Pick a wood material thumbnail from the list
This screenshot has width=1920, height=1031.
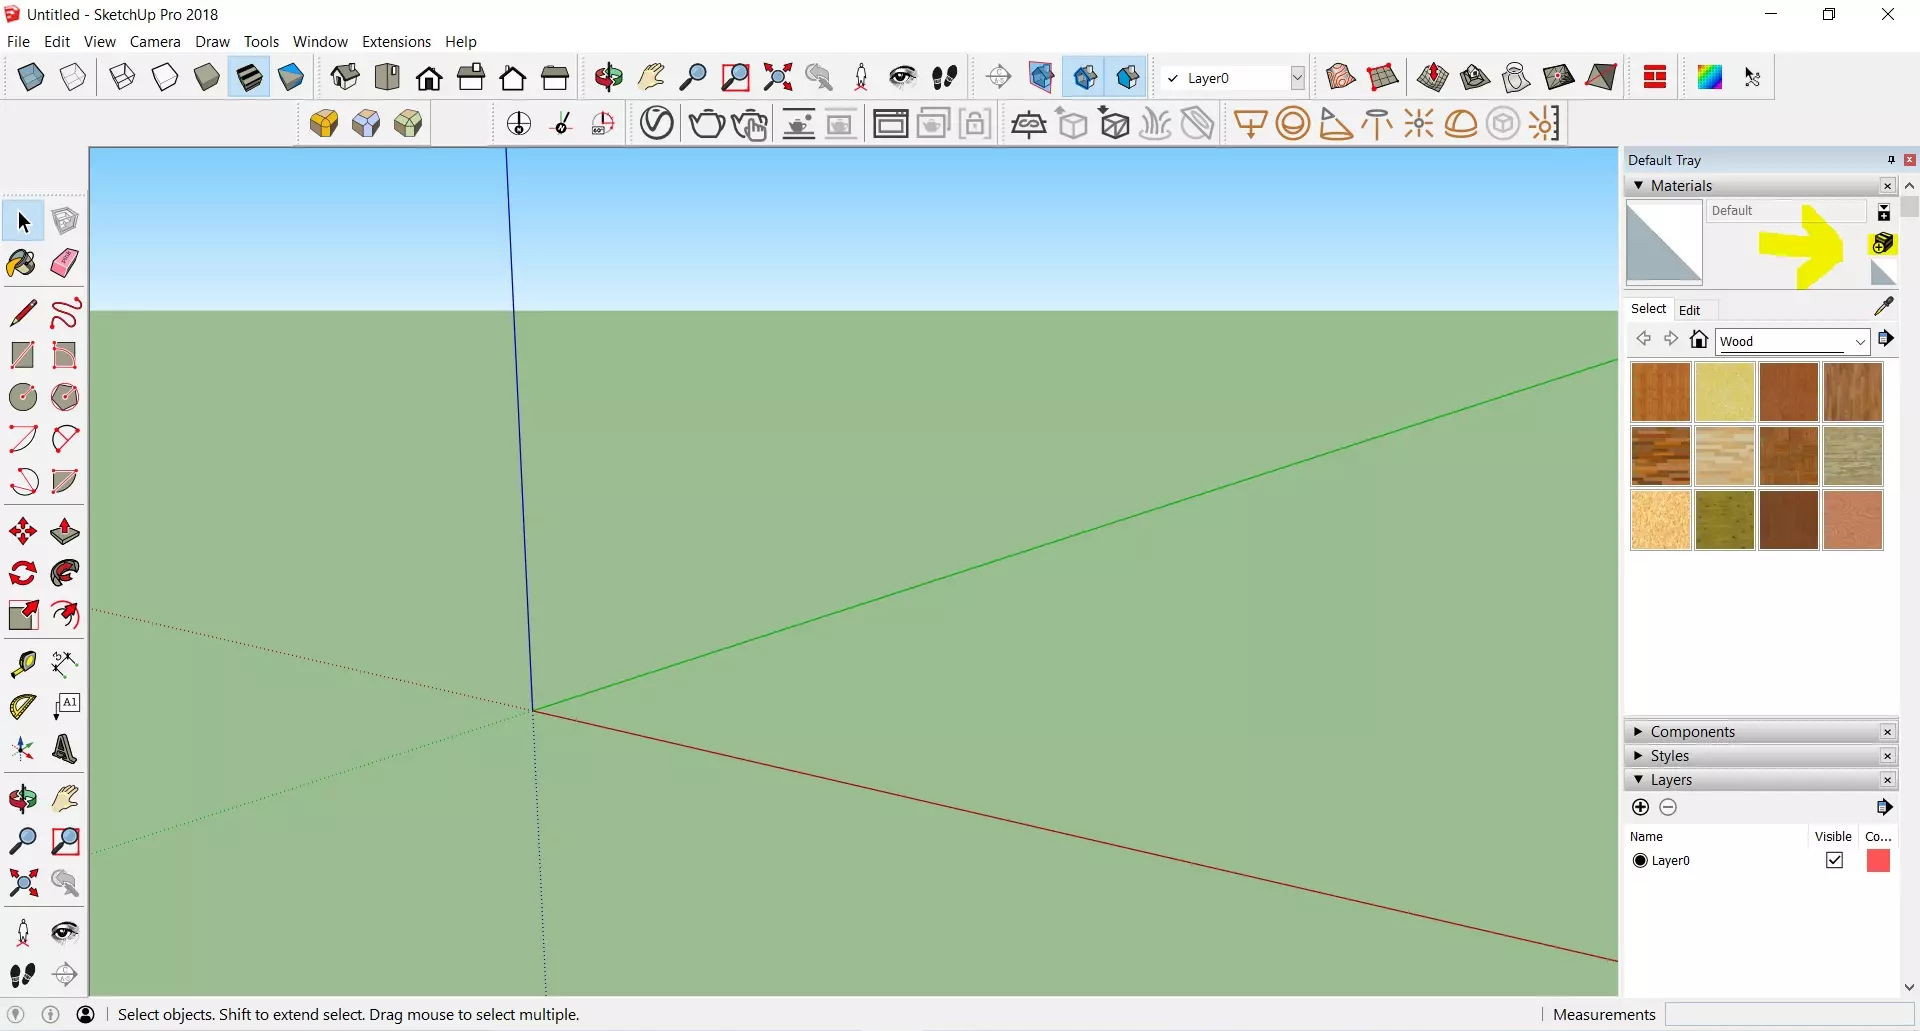click(x=1660, y=392)
